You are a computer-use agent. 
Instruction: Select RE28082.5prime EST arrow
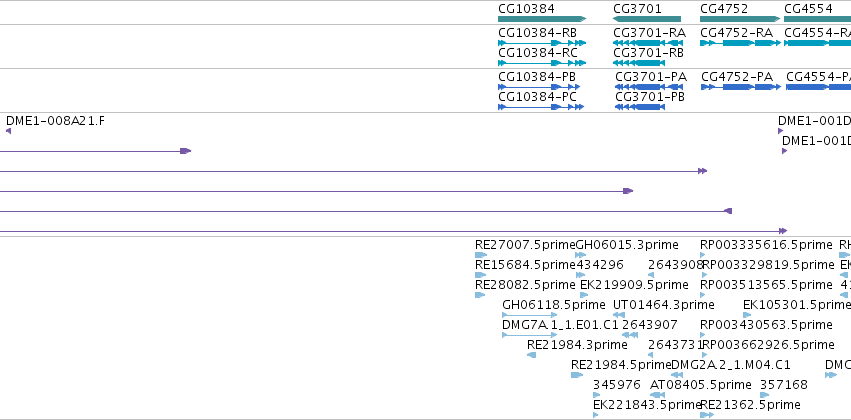(480, 295)
